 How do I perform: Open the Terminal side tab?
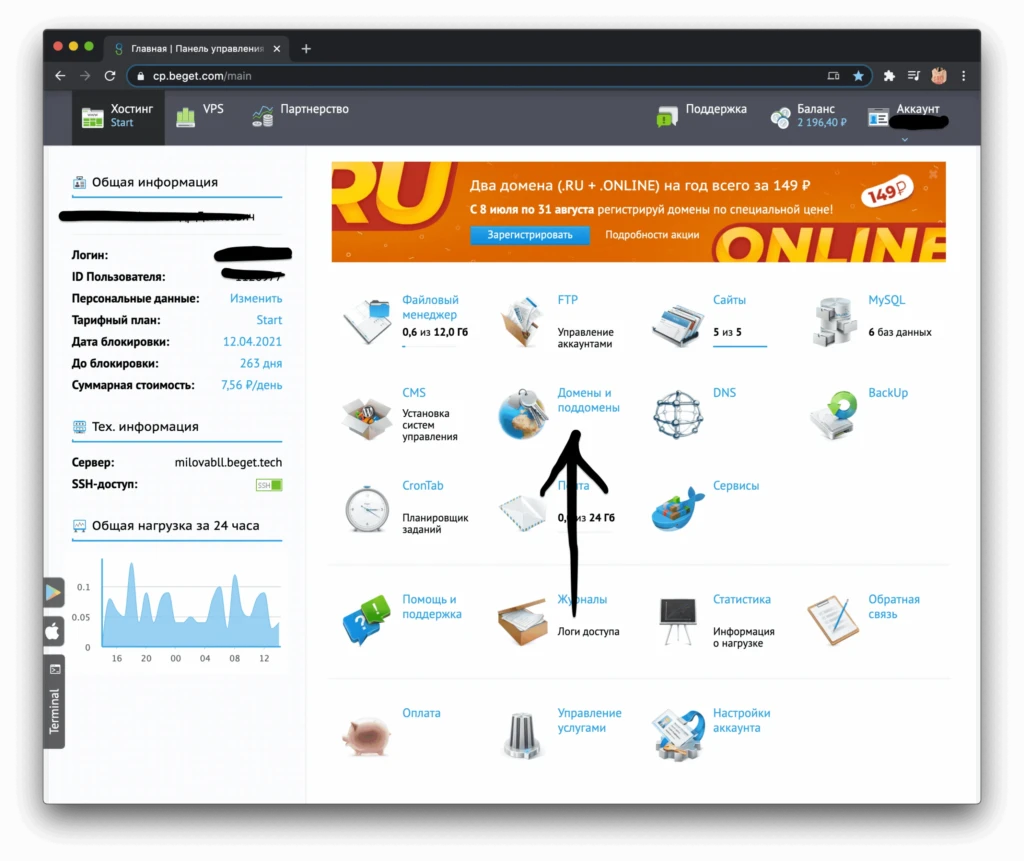54,702
